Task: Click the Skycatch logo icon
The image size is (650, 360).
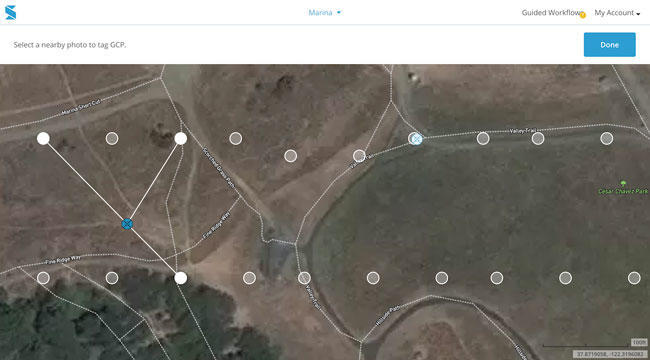Action: click(10, 12)
